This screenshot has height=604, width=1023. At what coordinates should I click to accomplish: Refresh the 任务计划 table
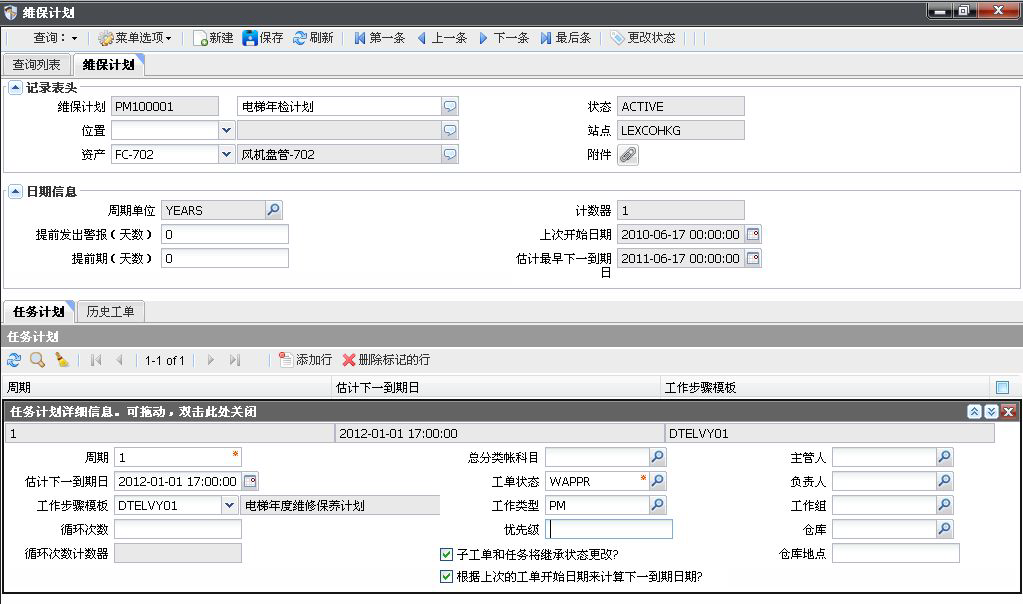[x=14, y=359]
